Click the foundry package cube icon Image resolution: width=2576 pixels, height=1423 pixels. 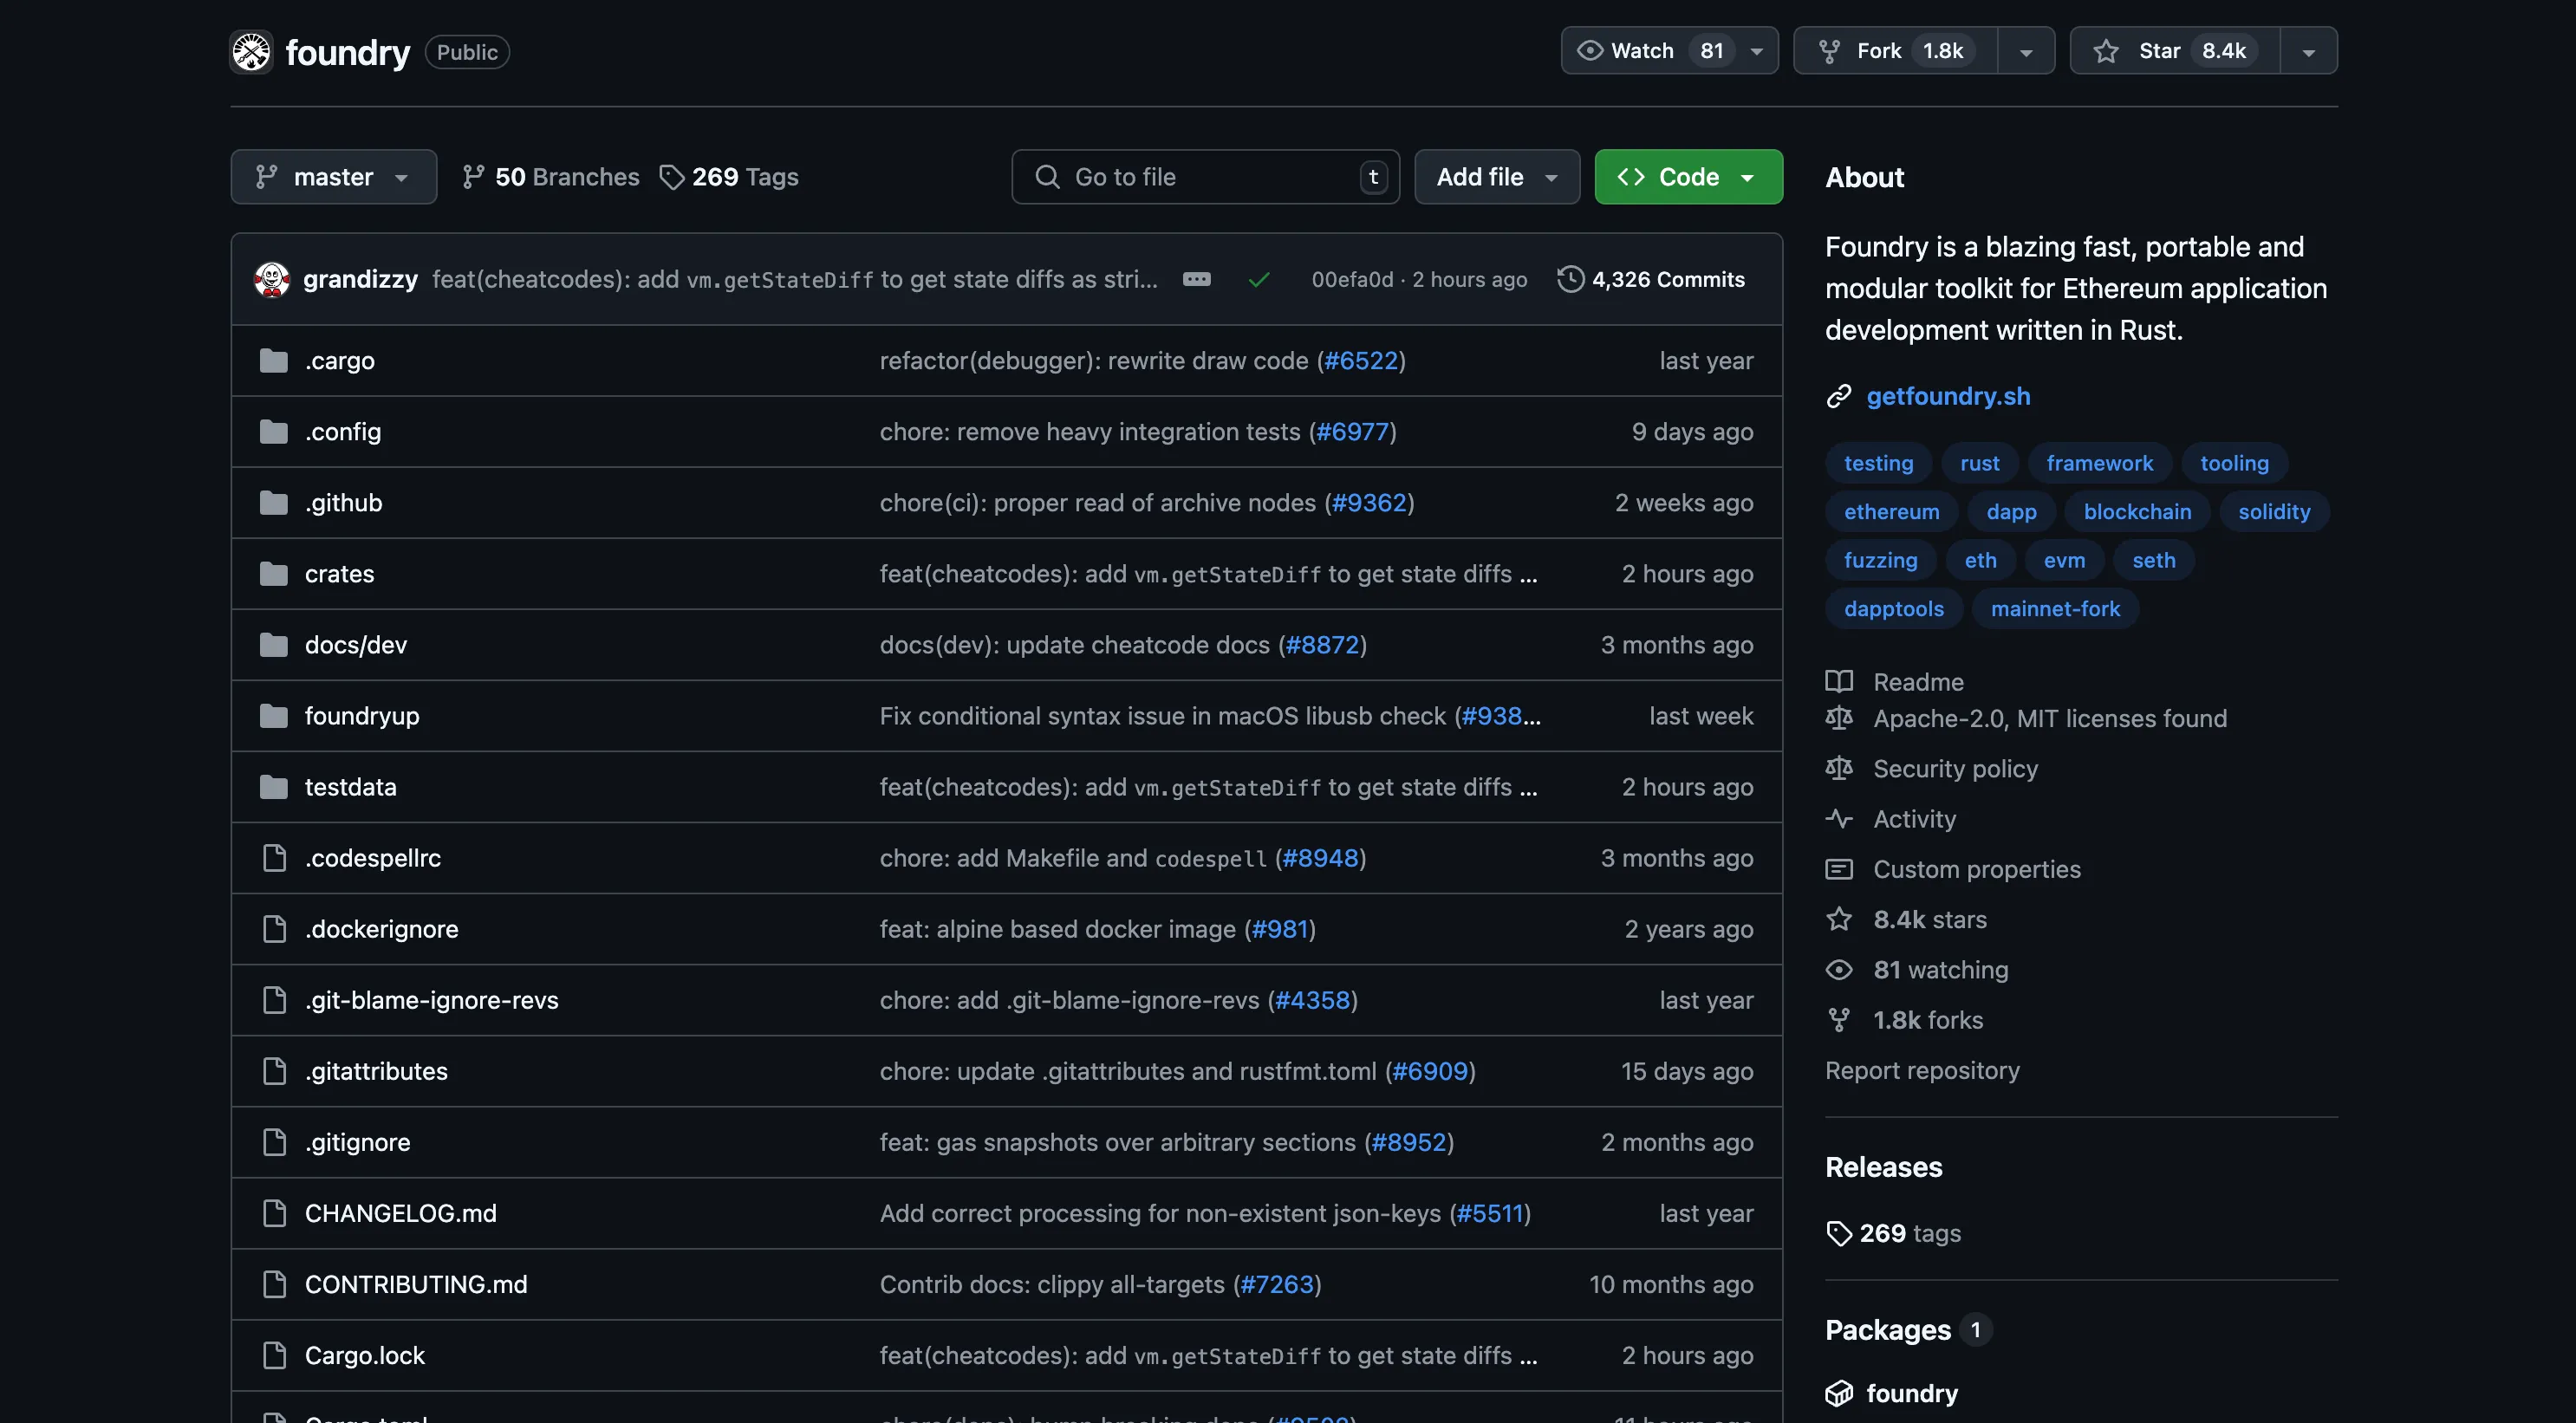point(1839,1393)
